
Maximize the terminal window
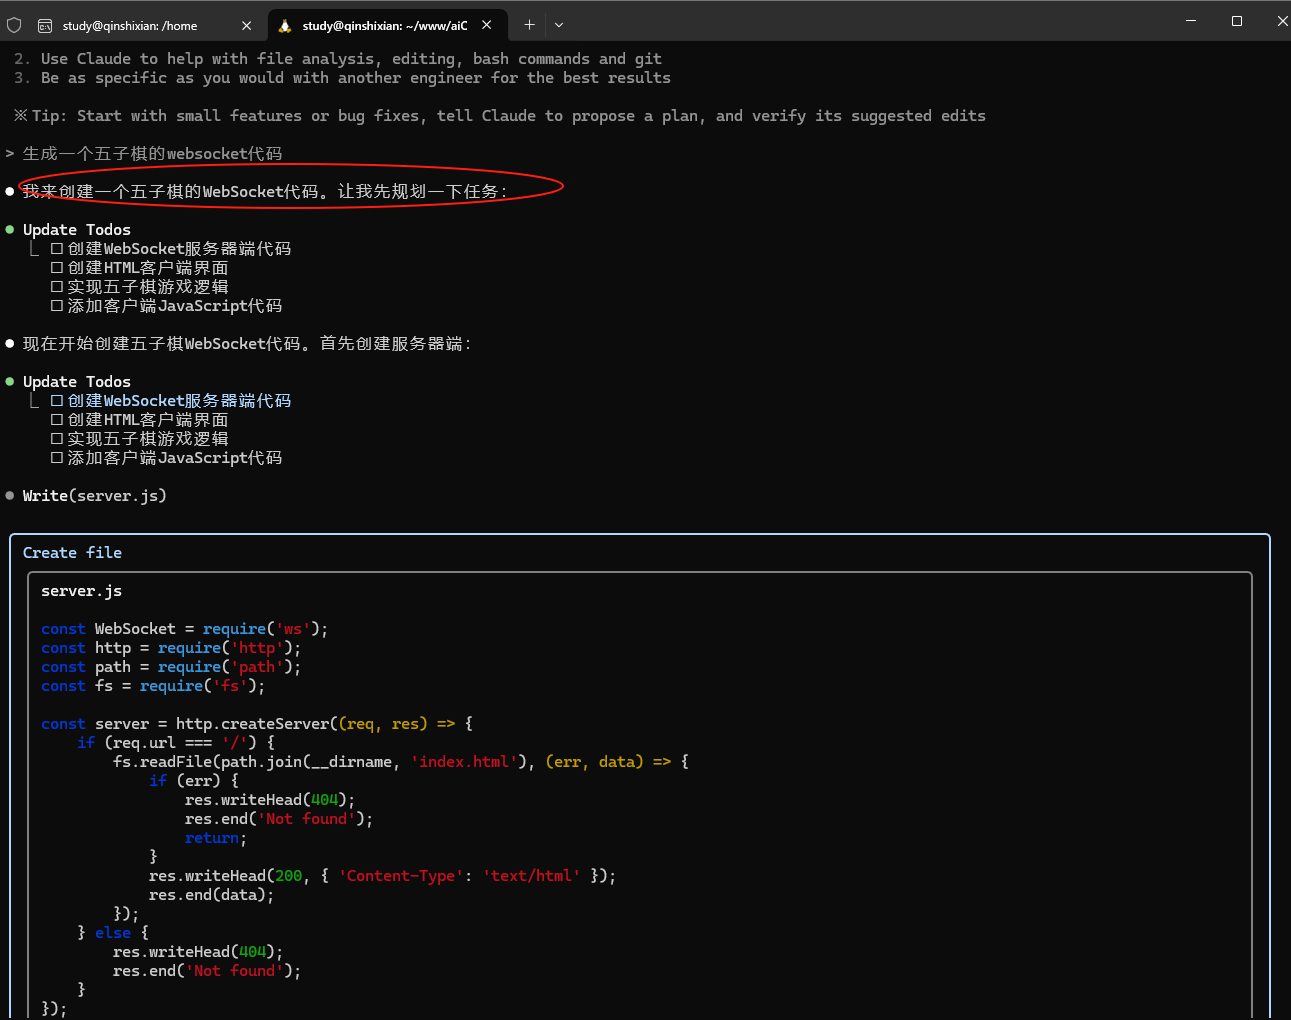pyautogui.click(x=1237, y=21)
